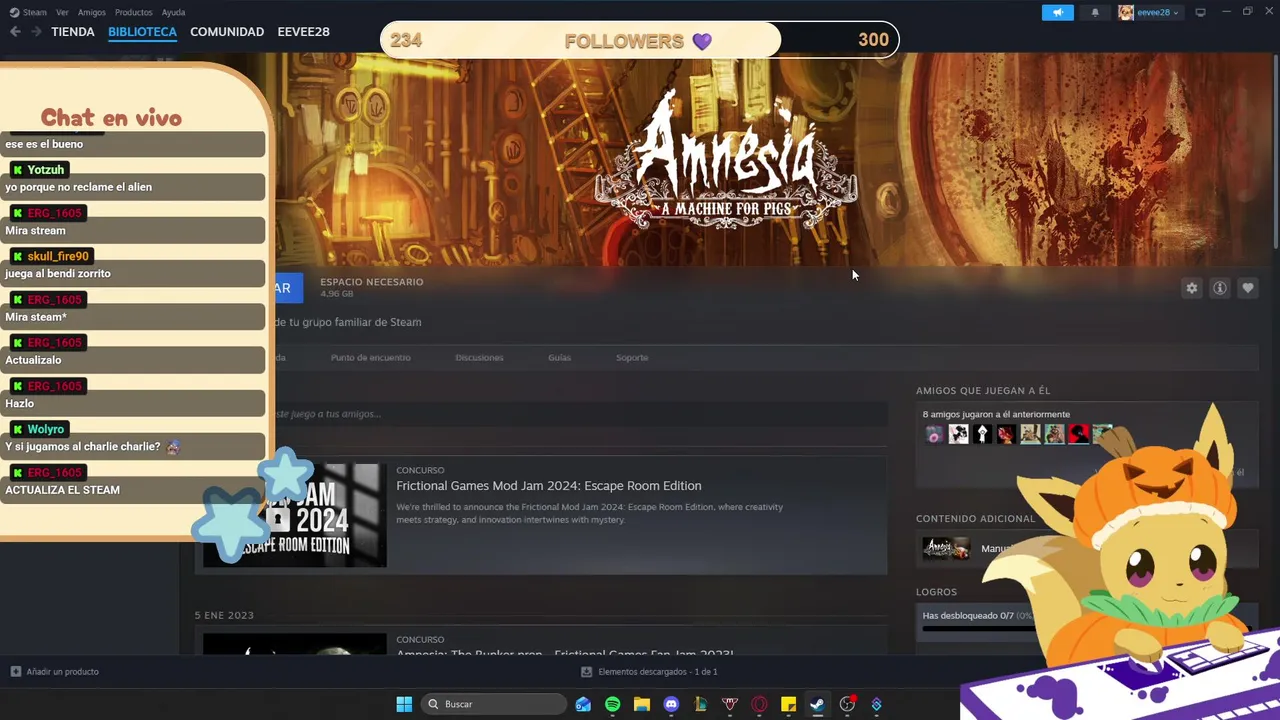Open the CONTENIDO ADICIONAL section
The image size is (1280, 720).
[975, 518]
